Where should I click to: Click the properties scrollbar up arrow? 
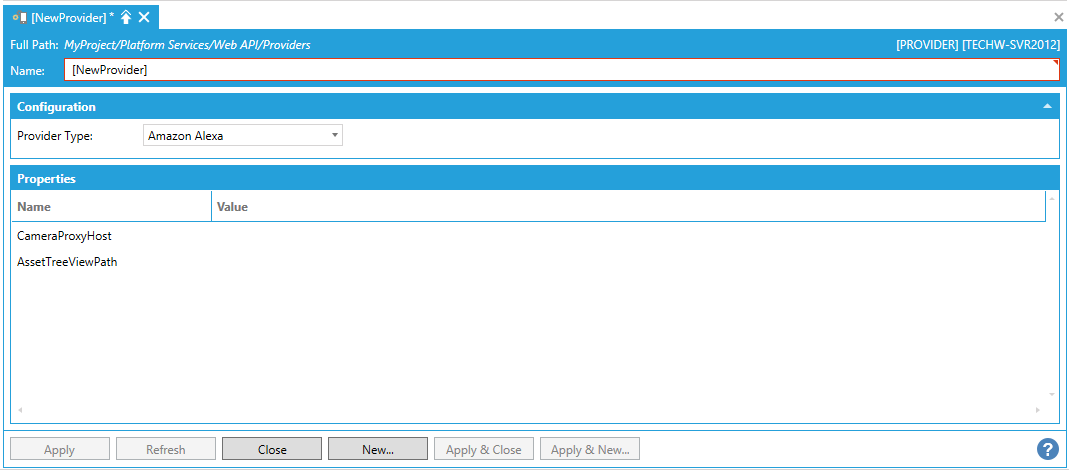1052,198
